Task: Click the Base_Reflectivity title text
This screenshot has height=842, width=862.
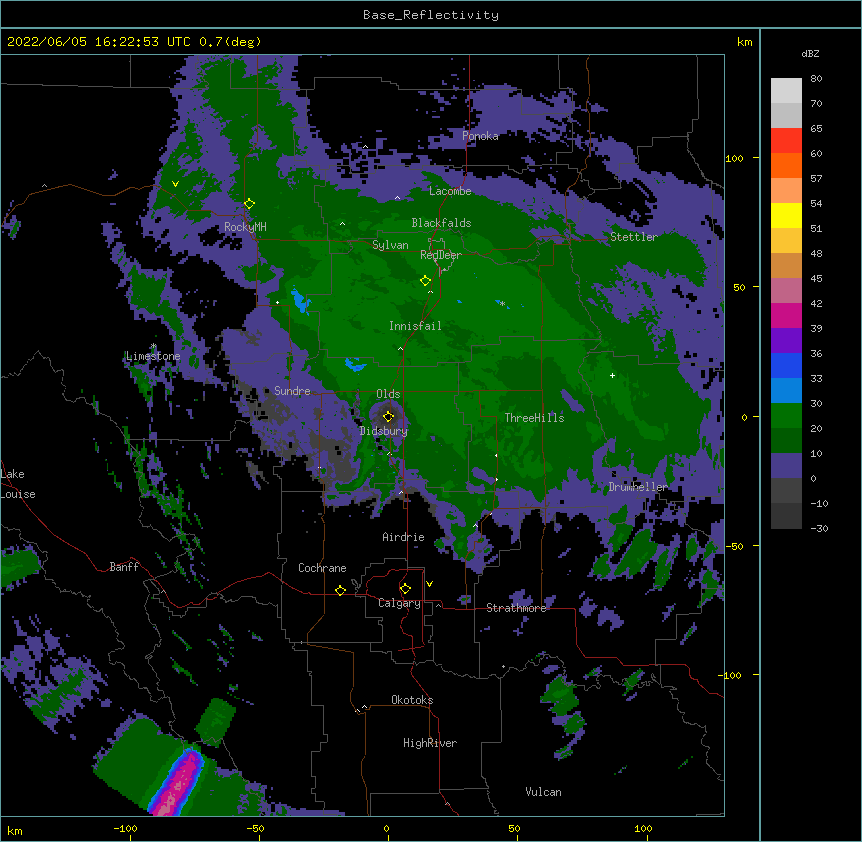Action: click(431, 15)
